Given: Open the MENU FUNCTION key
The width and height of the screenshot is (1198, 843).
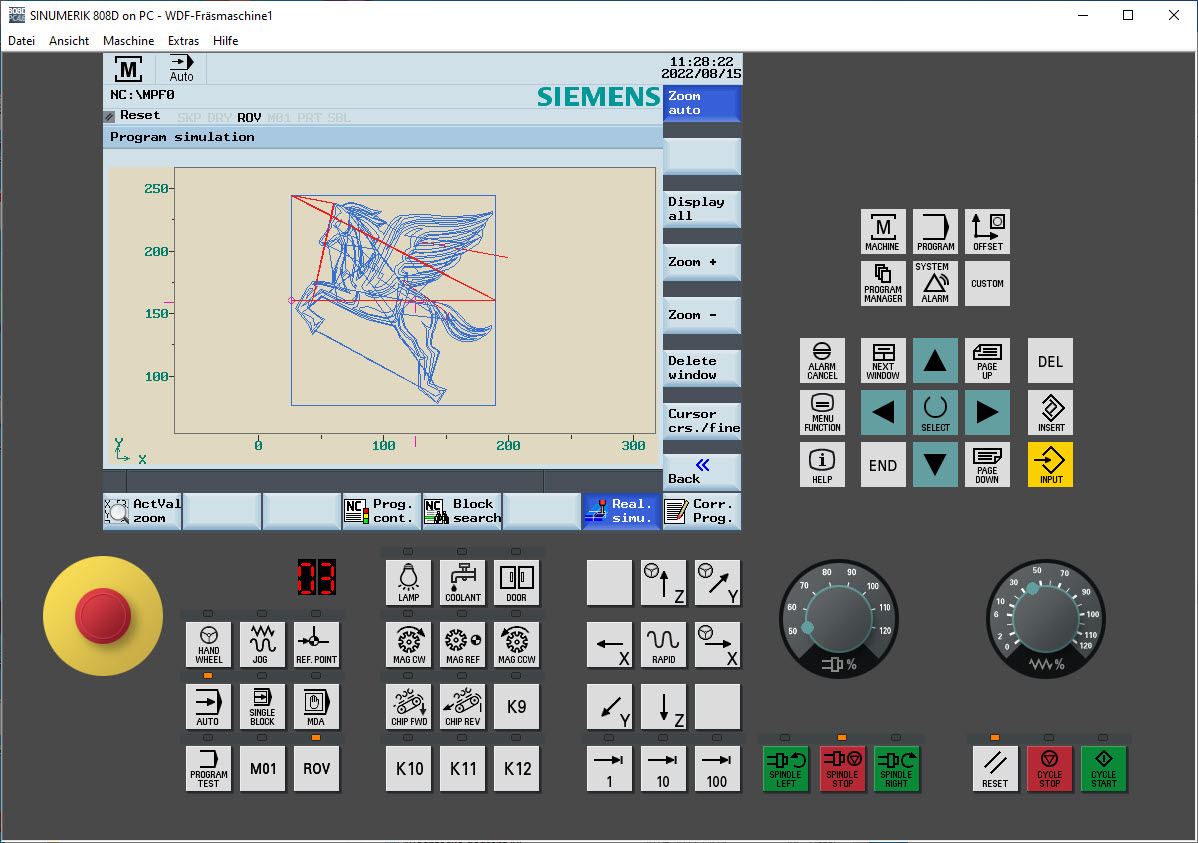Looking at the screenshot, I should (x=822, y=413).
